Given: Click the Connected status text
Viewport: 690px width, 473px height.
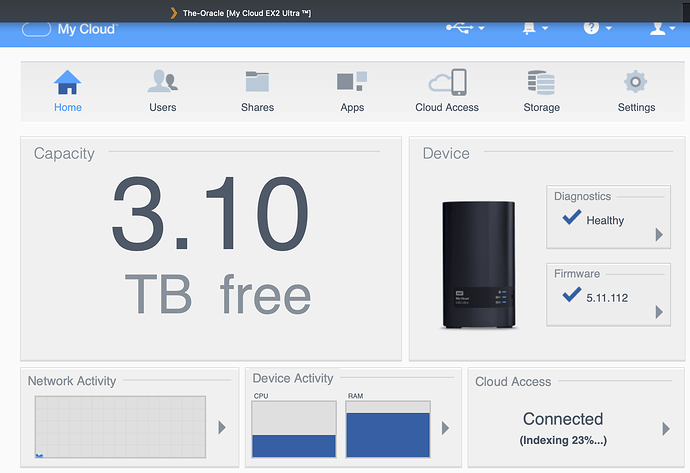Looking at the screenshot, I should 563,419.
